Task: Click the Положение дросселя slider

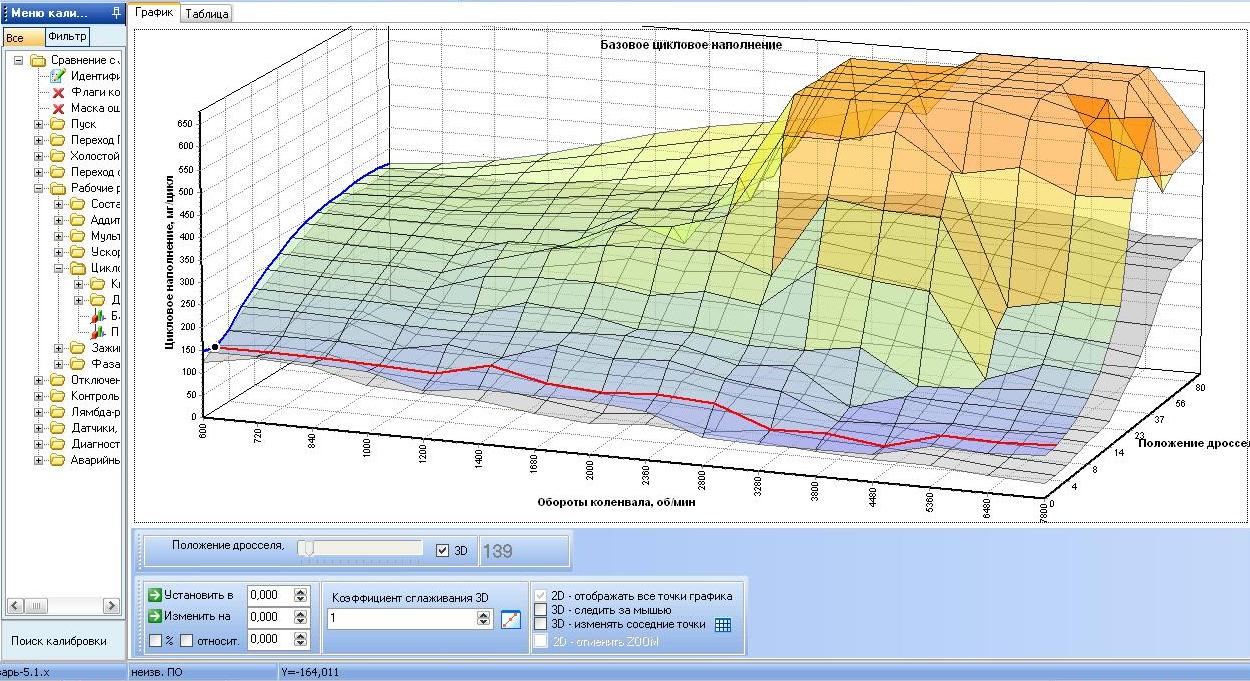Action: click(364, 548)
